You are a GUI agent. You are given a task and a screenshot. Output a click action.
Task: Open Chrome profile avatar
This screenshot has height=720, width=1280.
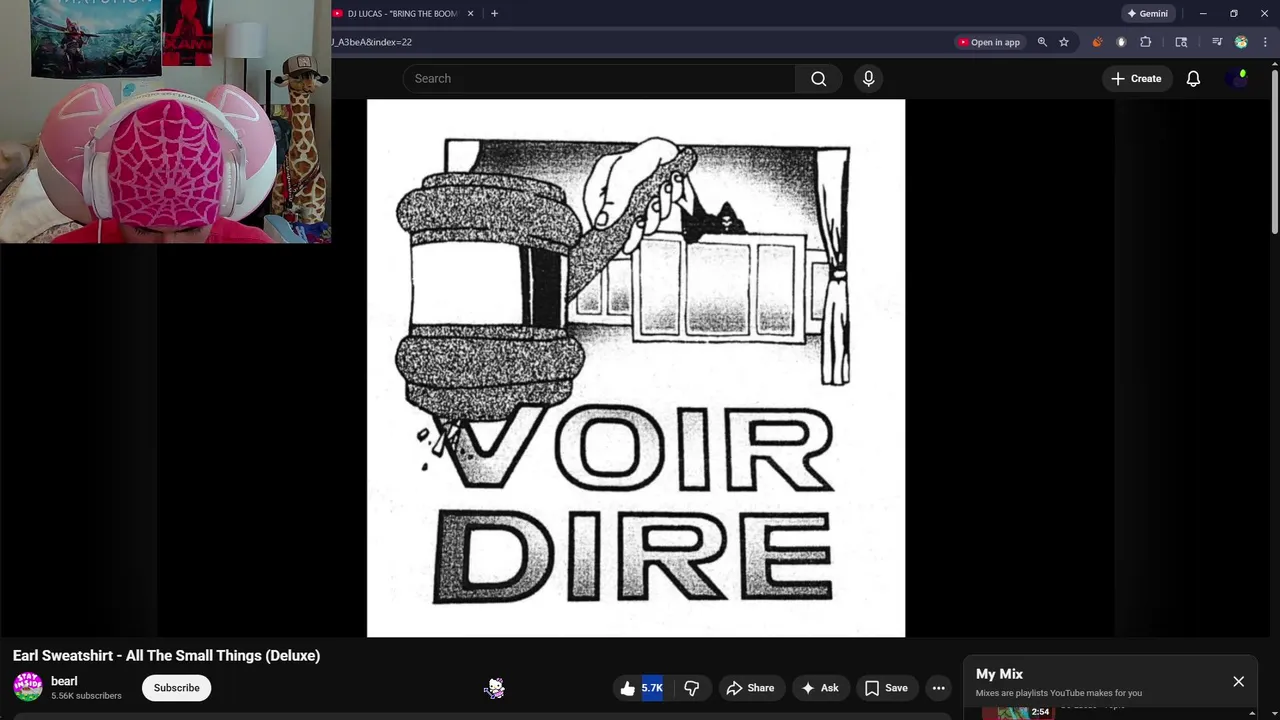coord(1241,42)
